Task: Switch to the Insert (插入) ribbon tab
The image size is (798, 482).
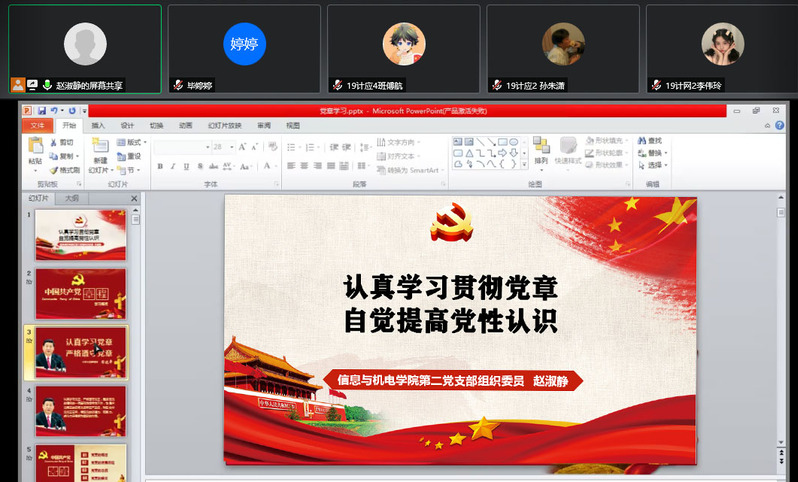Action: pos(98,126)
